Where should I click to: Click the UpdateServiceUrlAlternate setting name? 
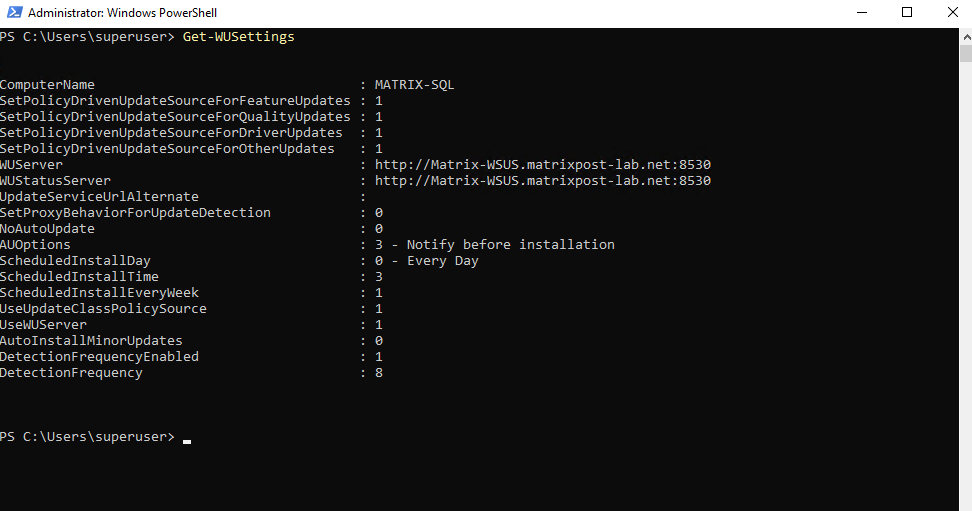coord(99,197)
